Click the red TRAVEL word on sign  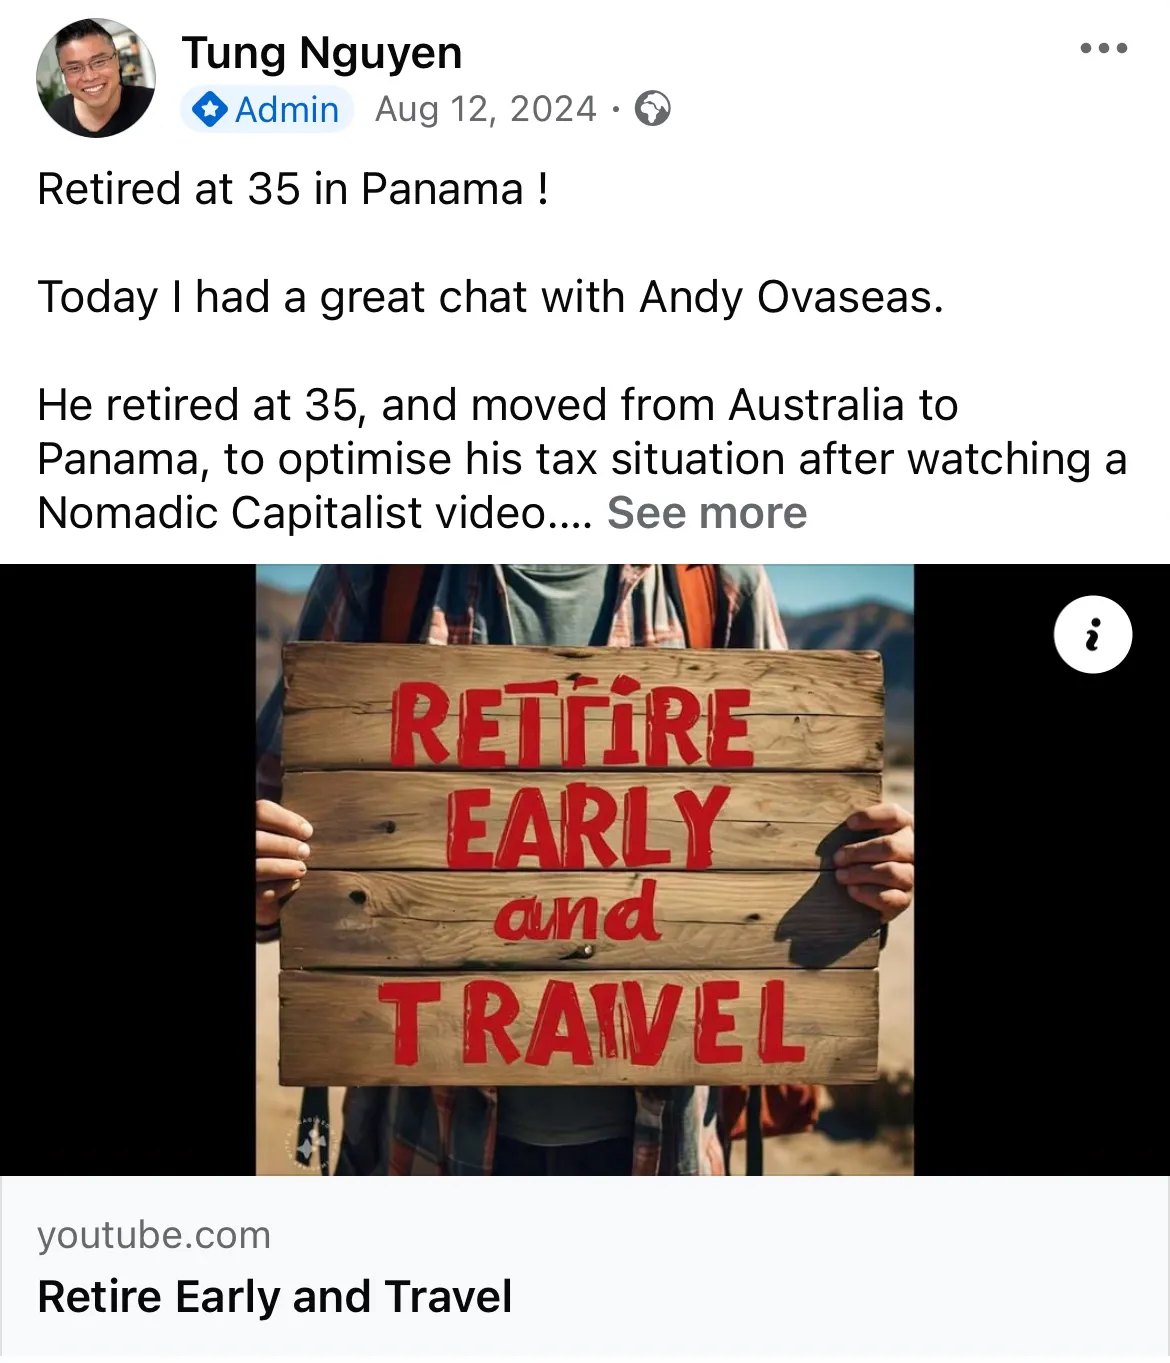pos(590,1022)
